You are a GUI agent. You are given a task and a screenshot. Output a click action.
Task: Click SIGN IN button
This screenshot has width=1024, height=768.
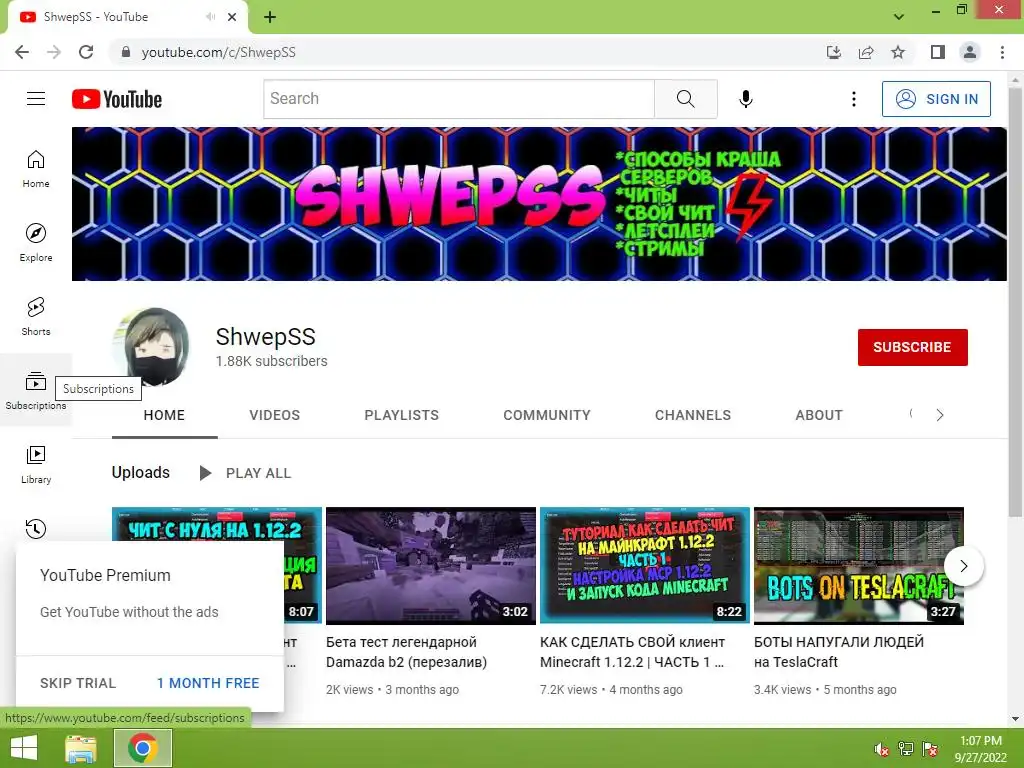[936, 99]
